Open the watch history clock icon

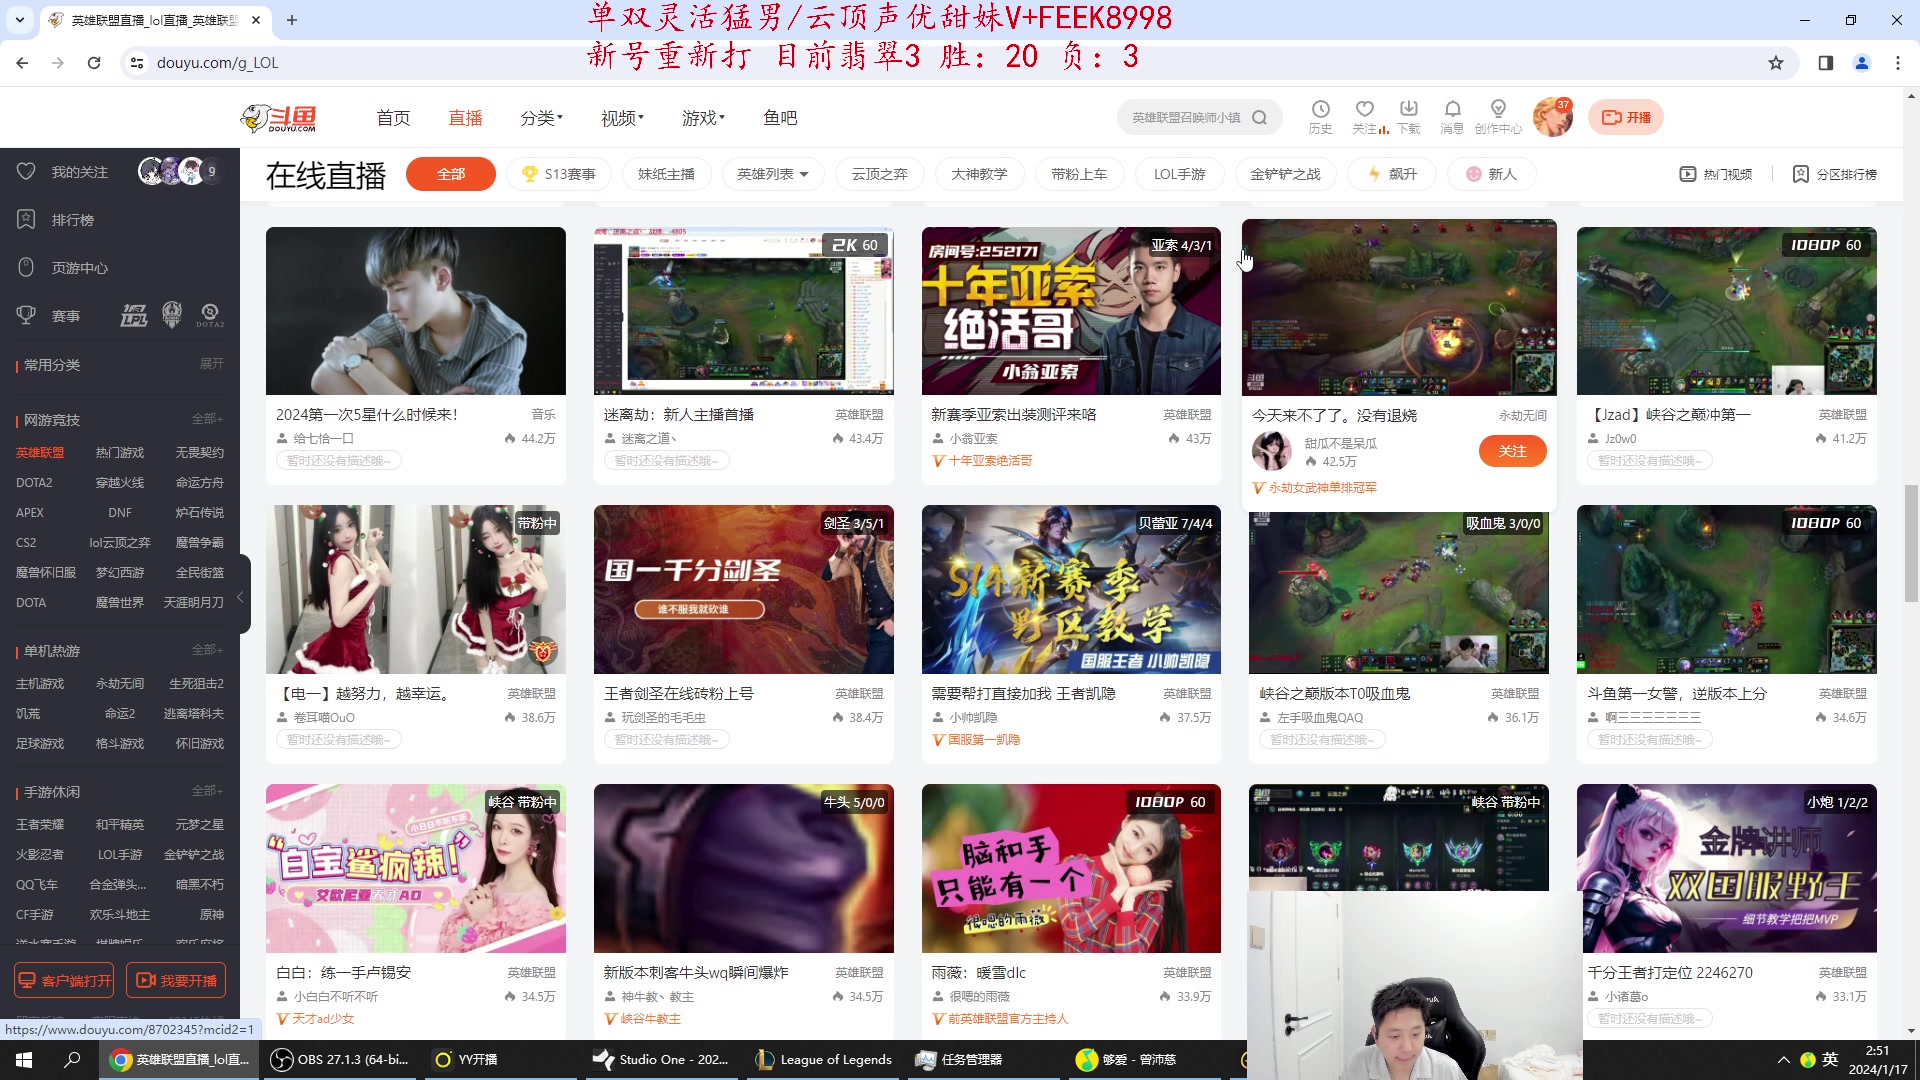point(1320,109)
